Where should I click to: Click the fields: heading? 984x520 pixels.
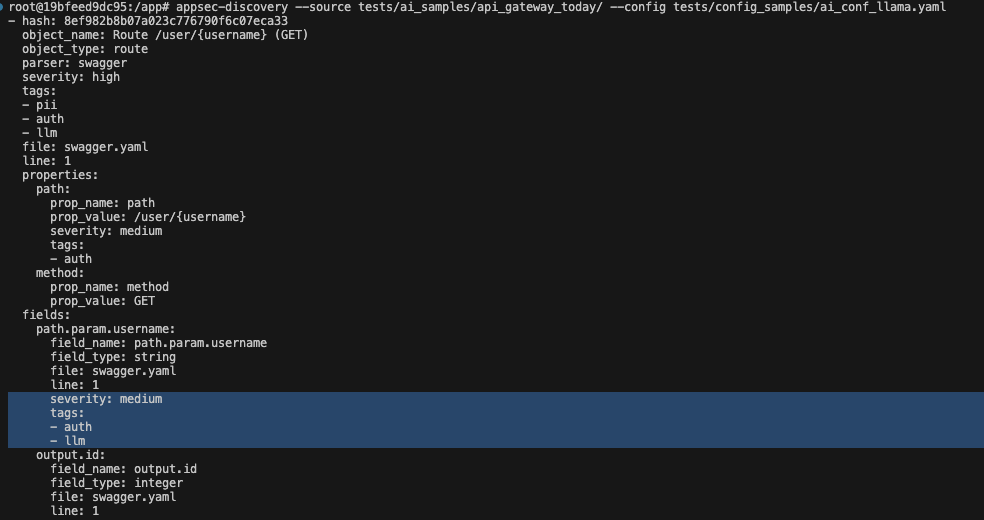tap(46, 315)
